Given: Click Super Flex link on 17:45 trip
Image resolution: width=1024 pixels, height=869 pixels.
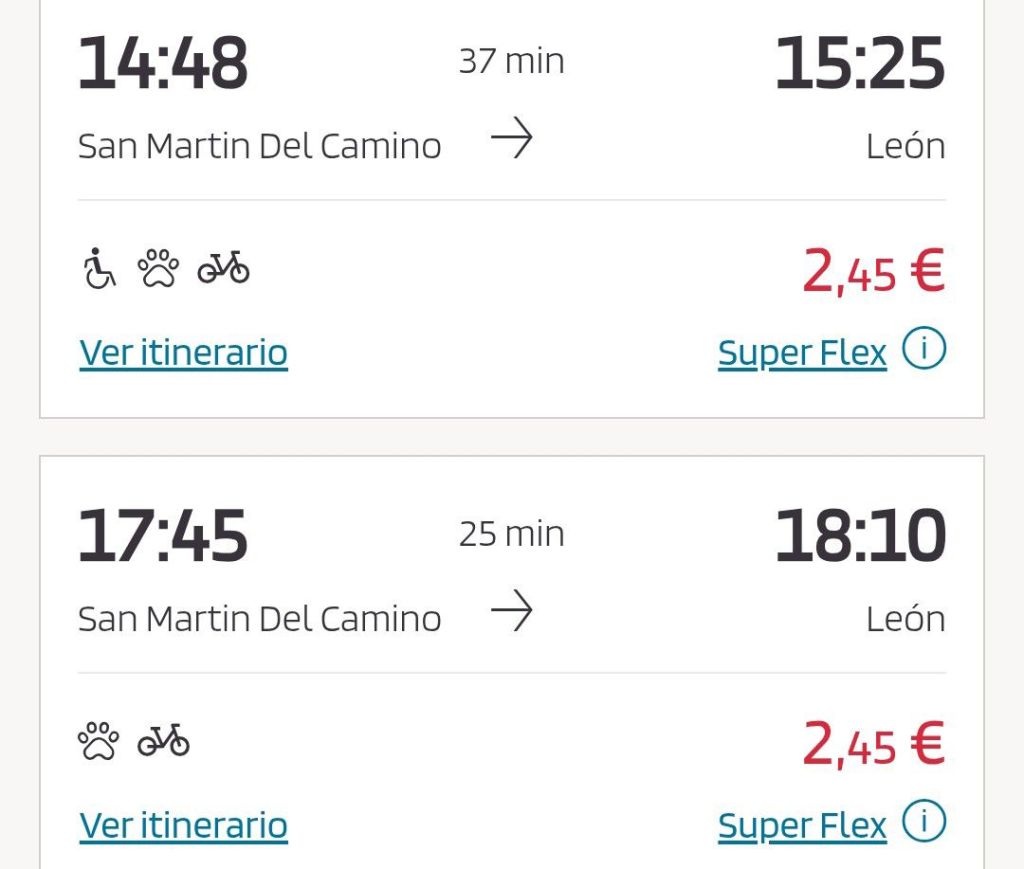Looking at the screenshot, I should [802, 826].
